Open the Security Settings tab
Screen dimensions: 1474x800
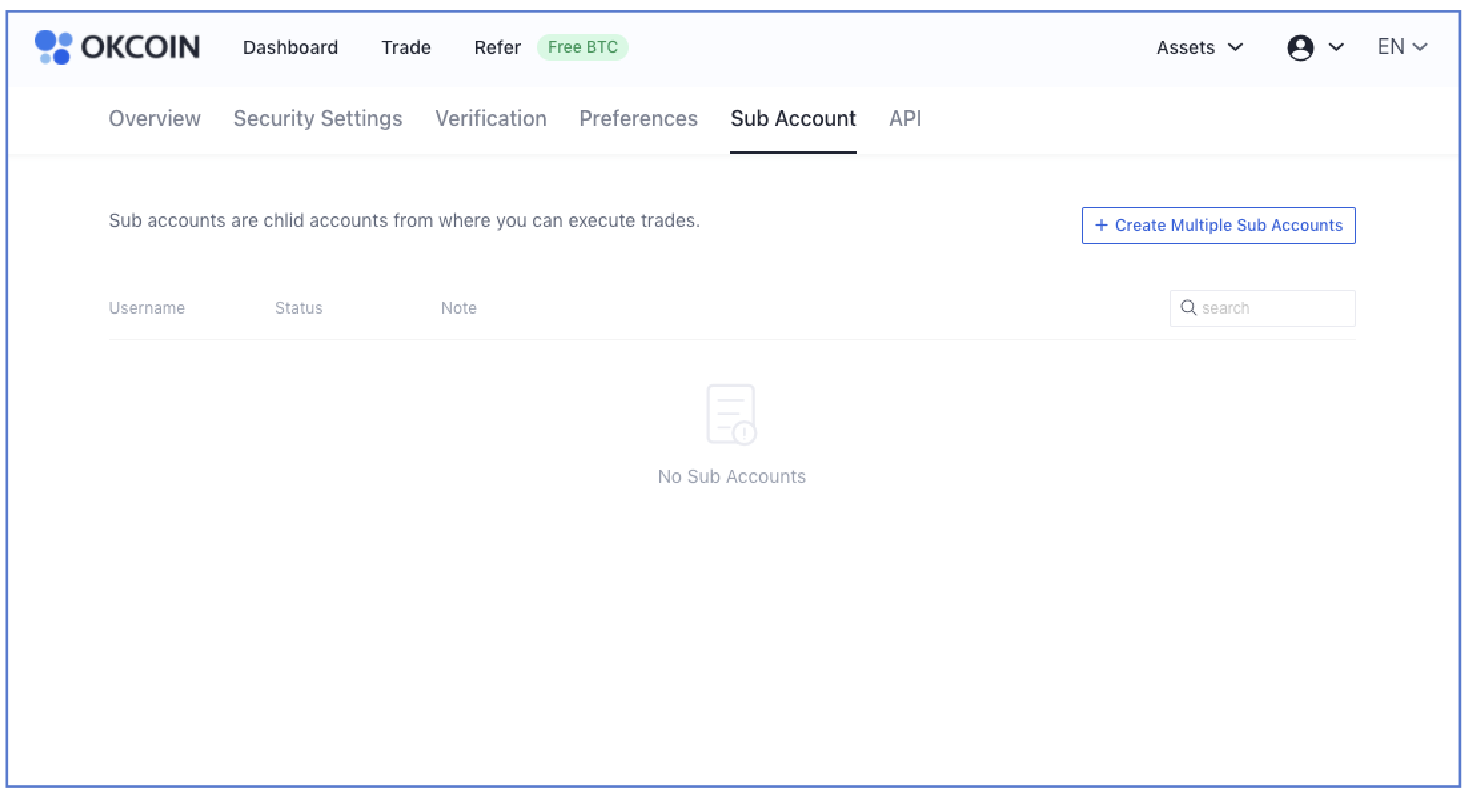[318, 119]
